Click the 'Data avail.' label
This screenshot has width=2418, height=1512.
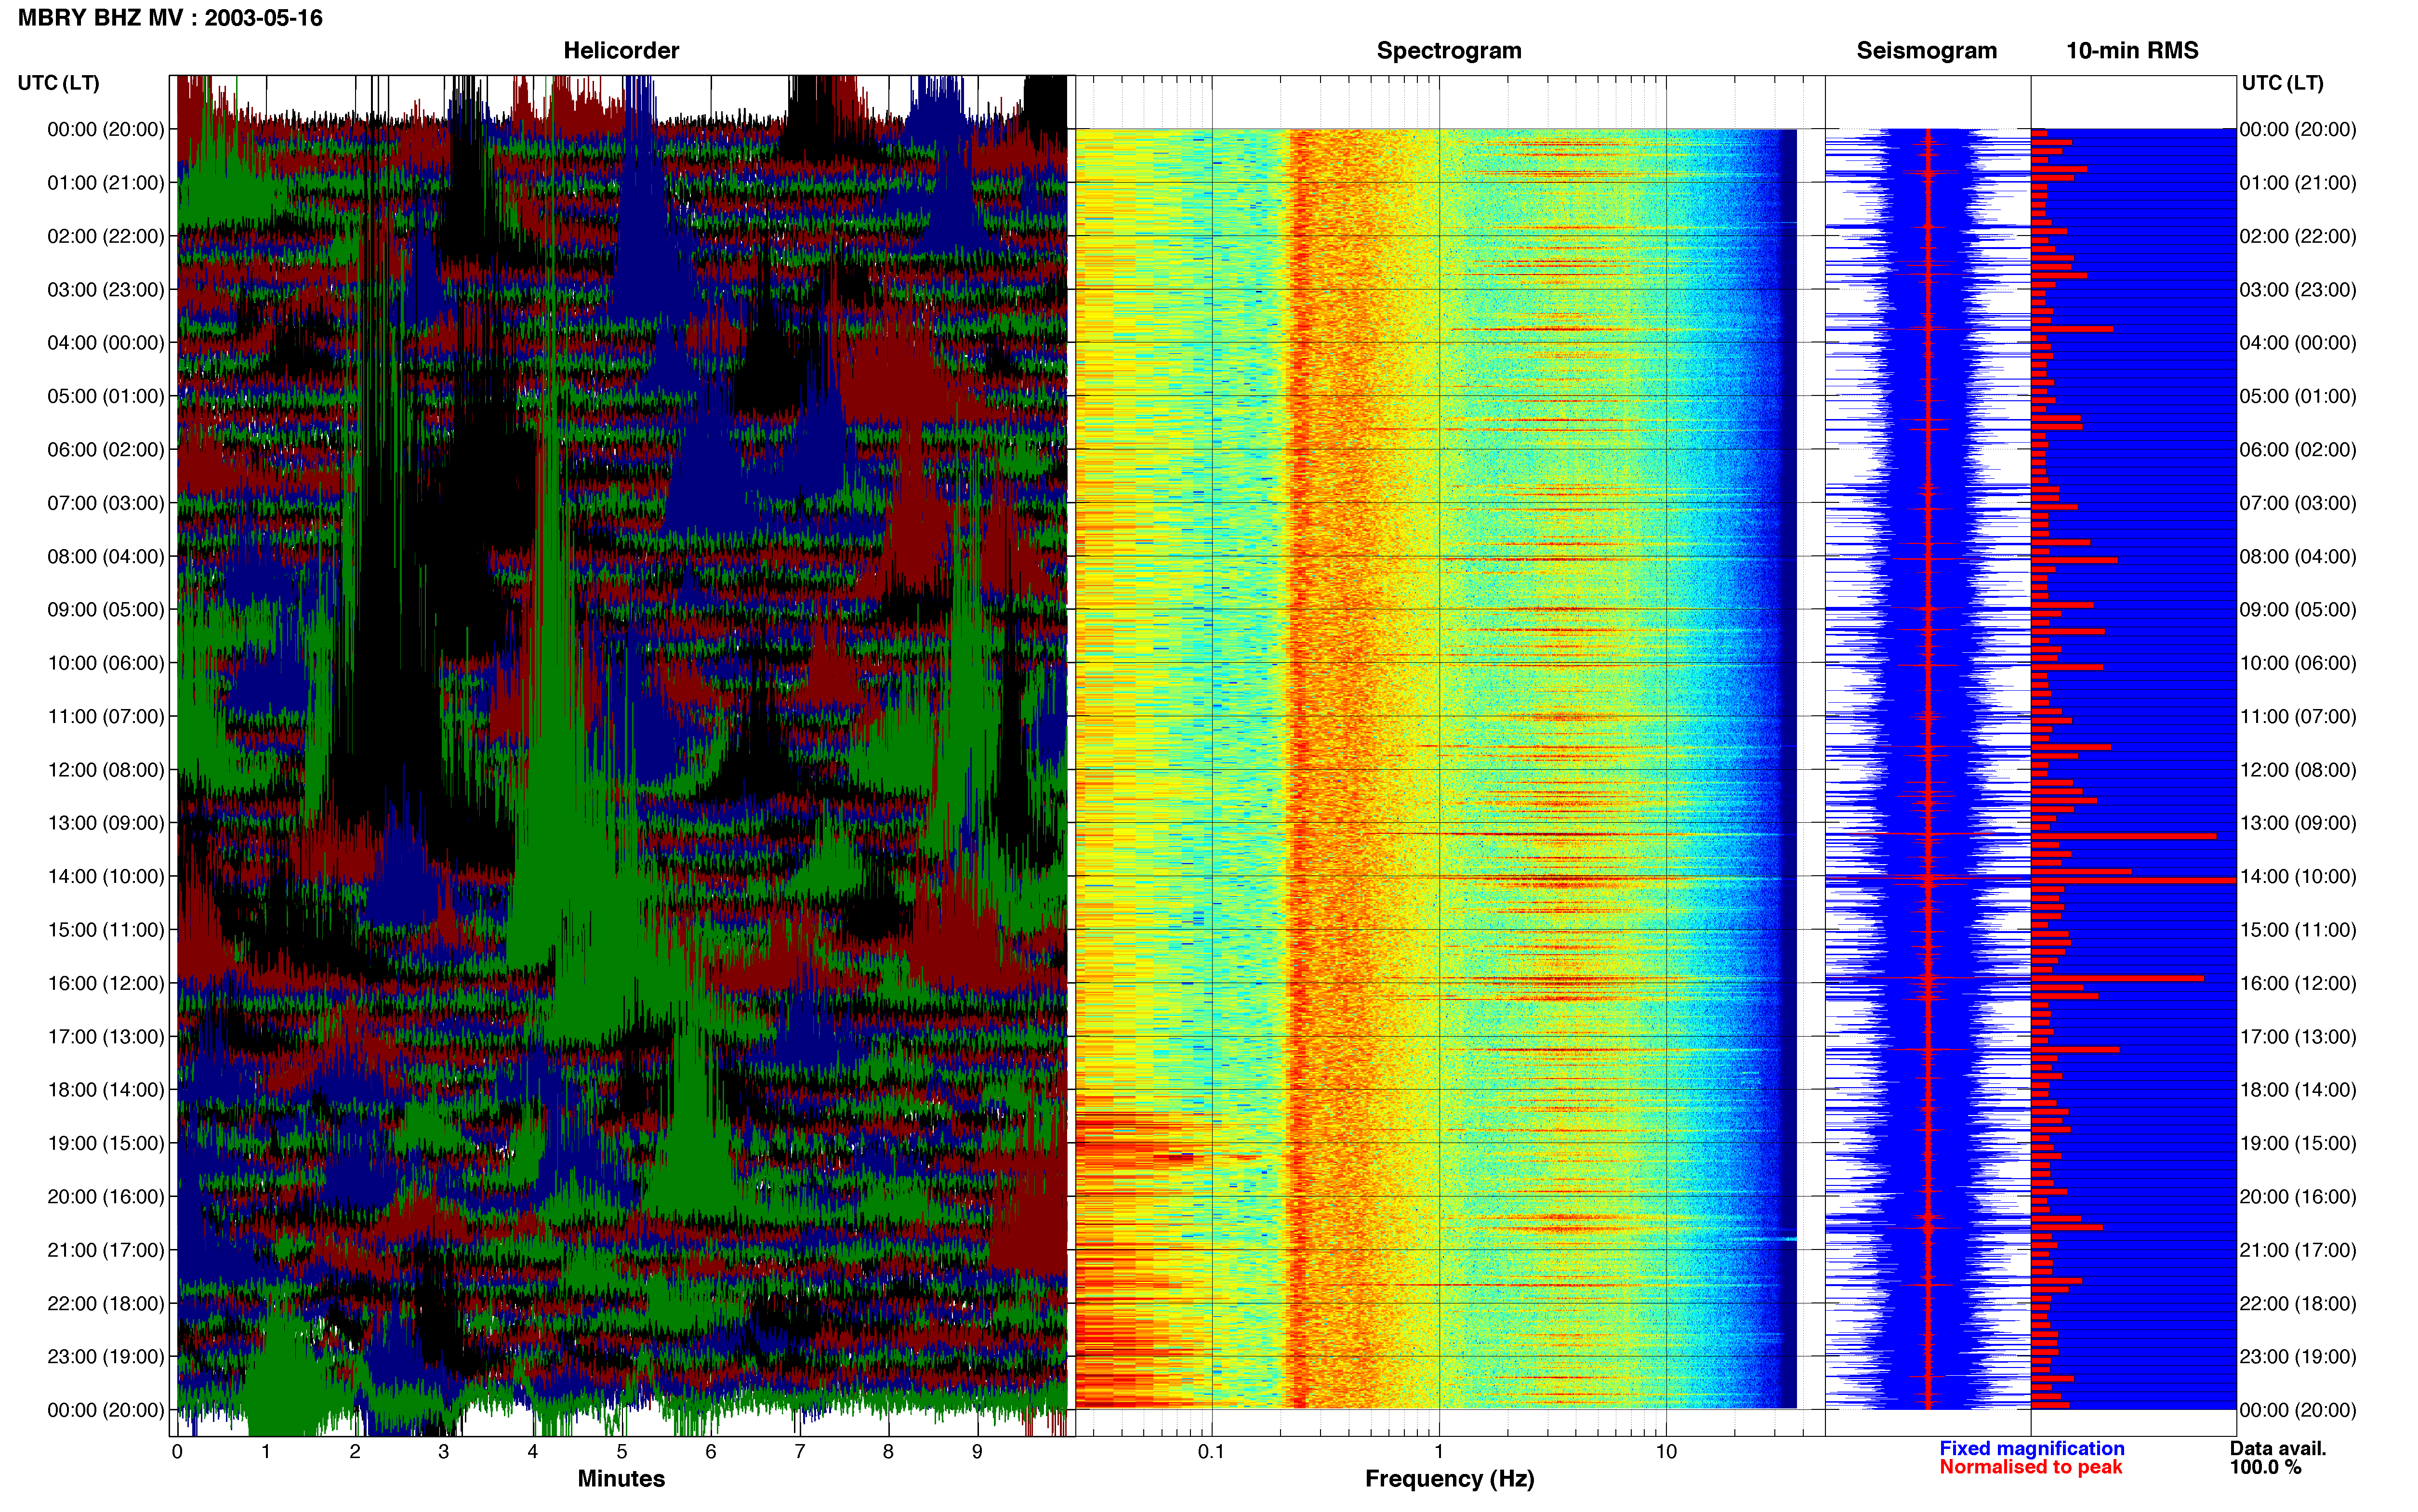click(2278, 1448)
